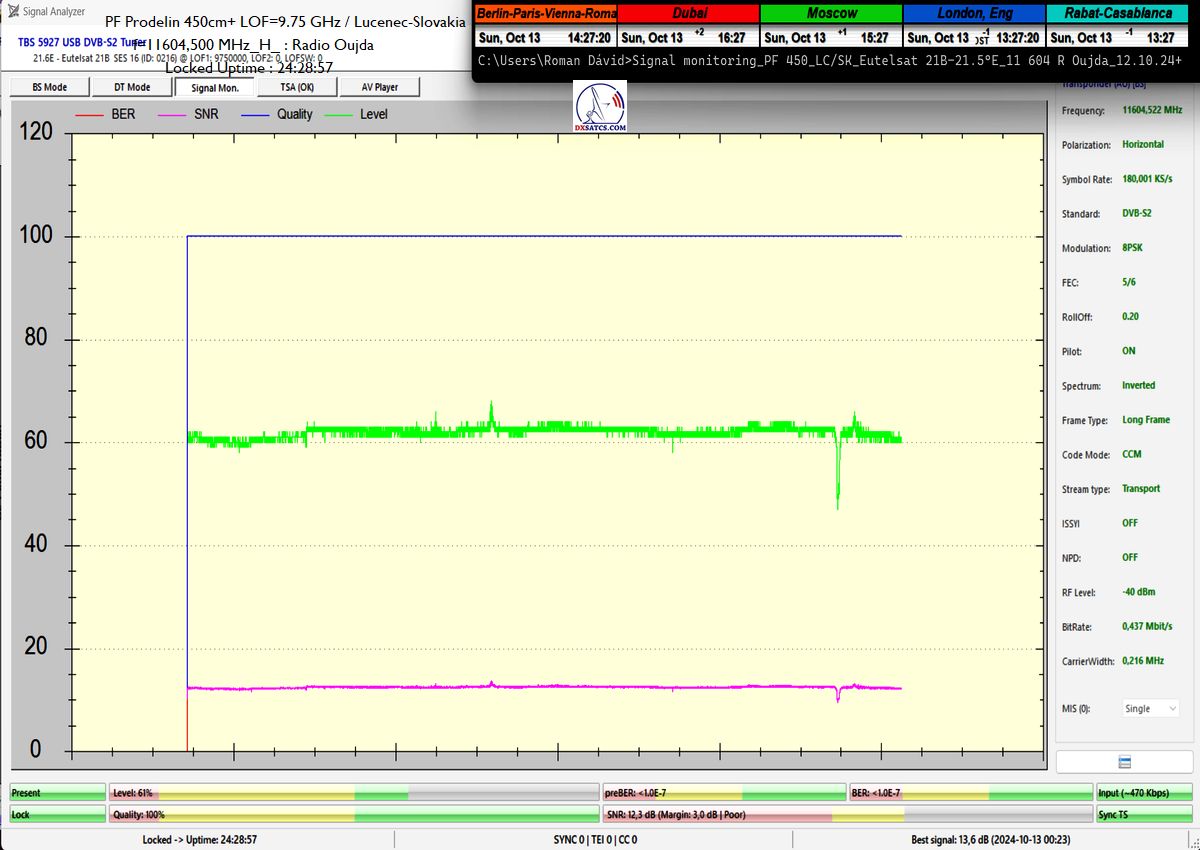Click the green Present status indicator

click(57, 793)
